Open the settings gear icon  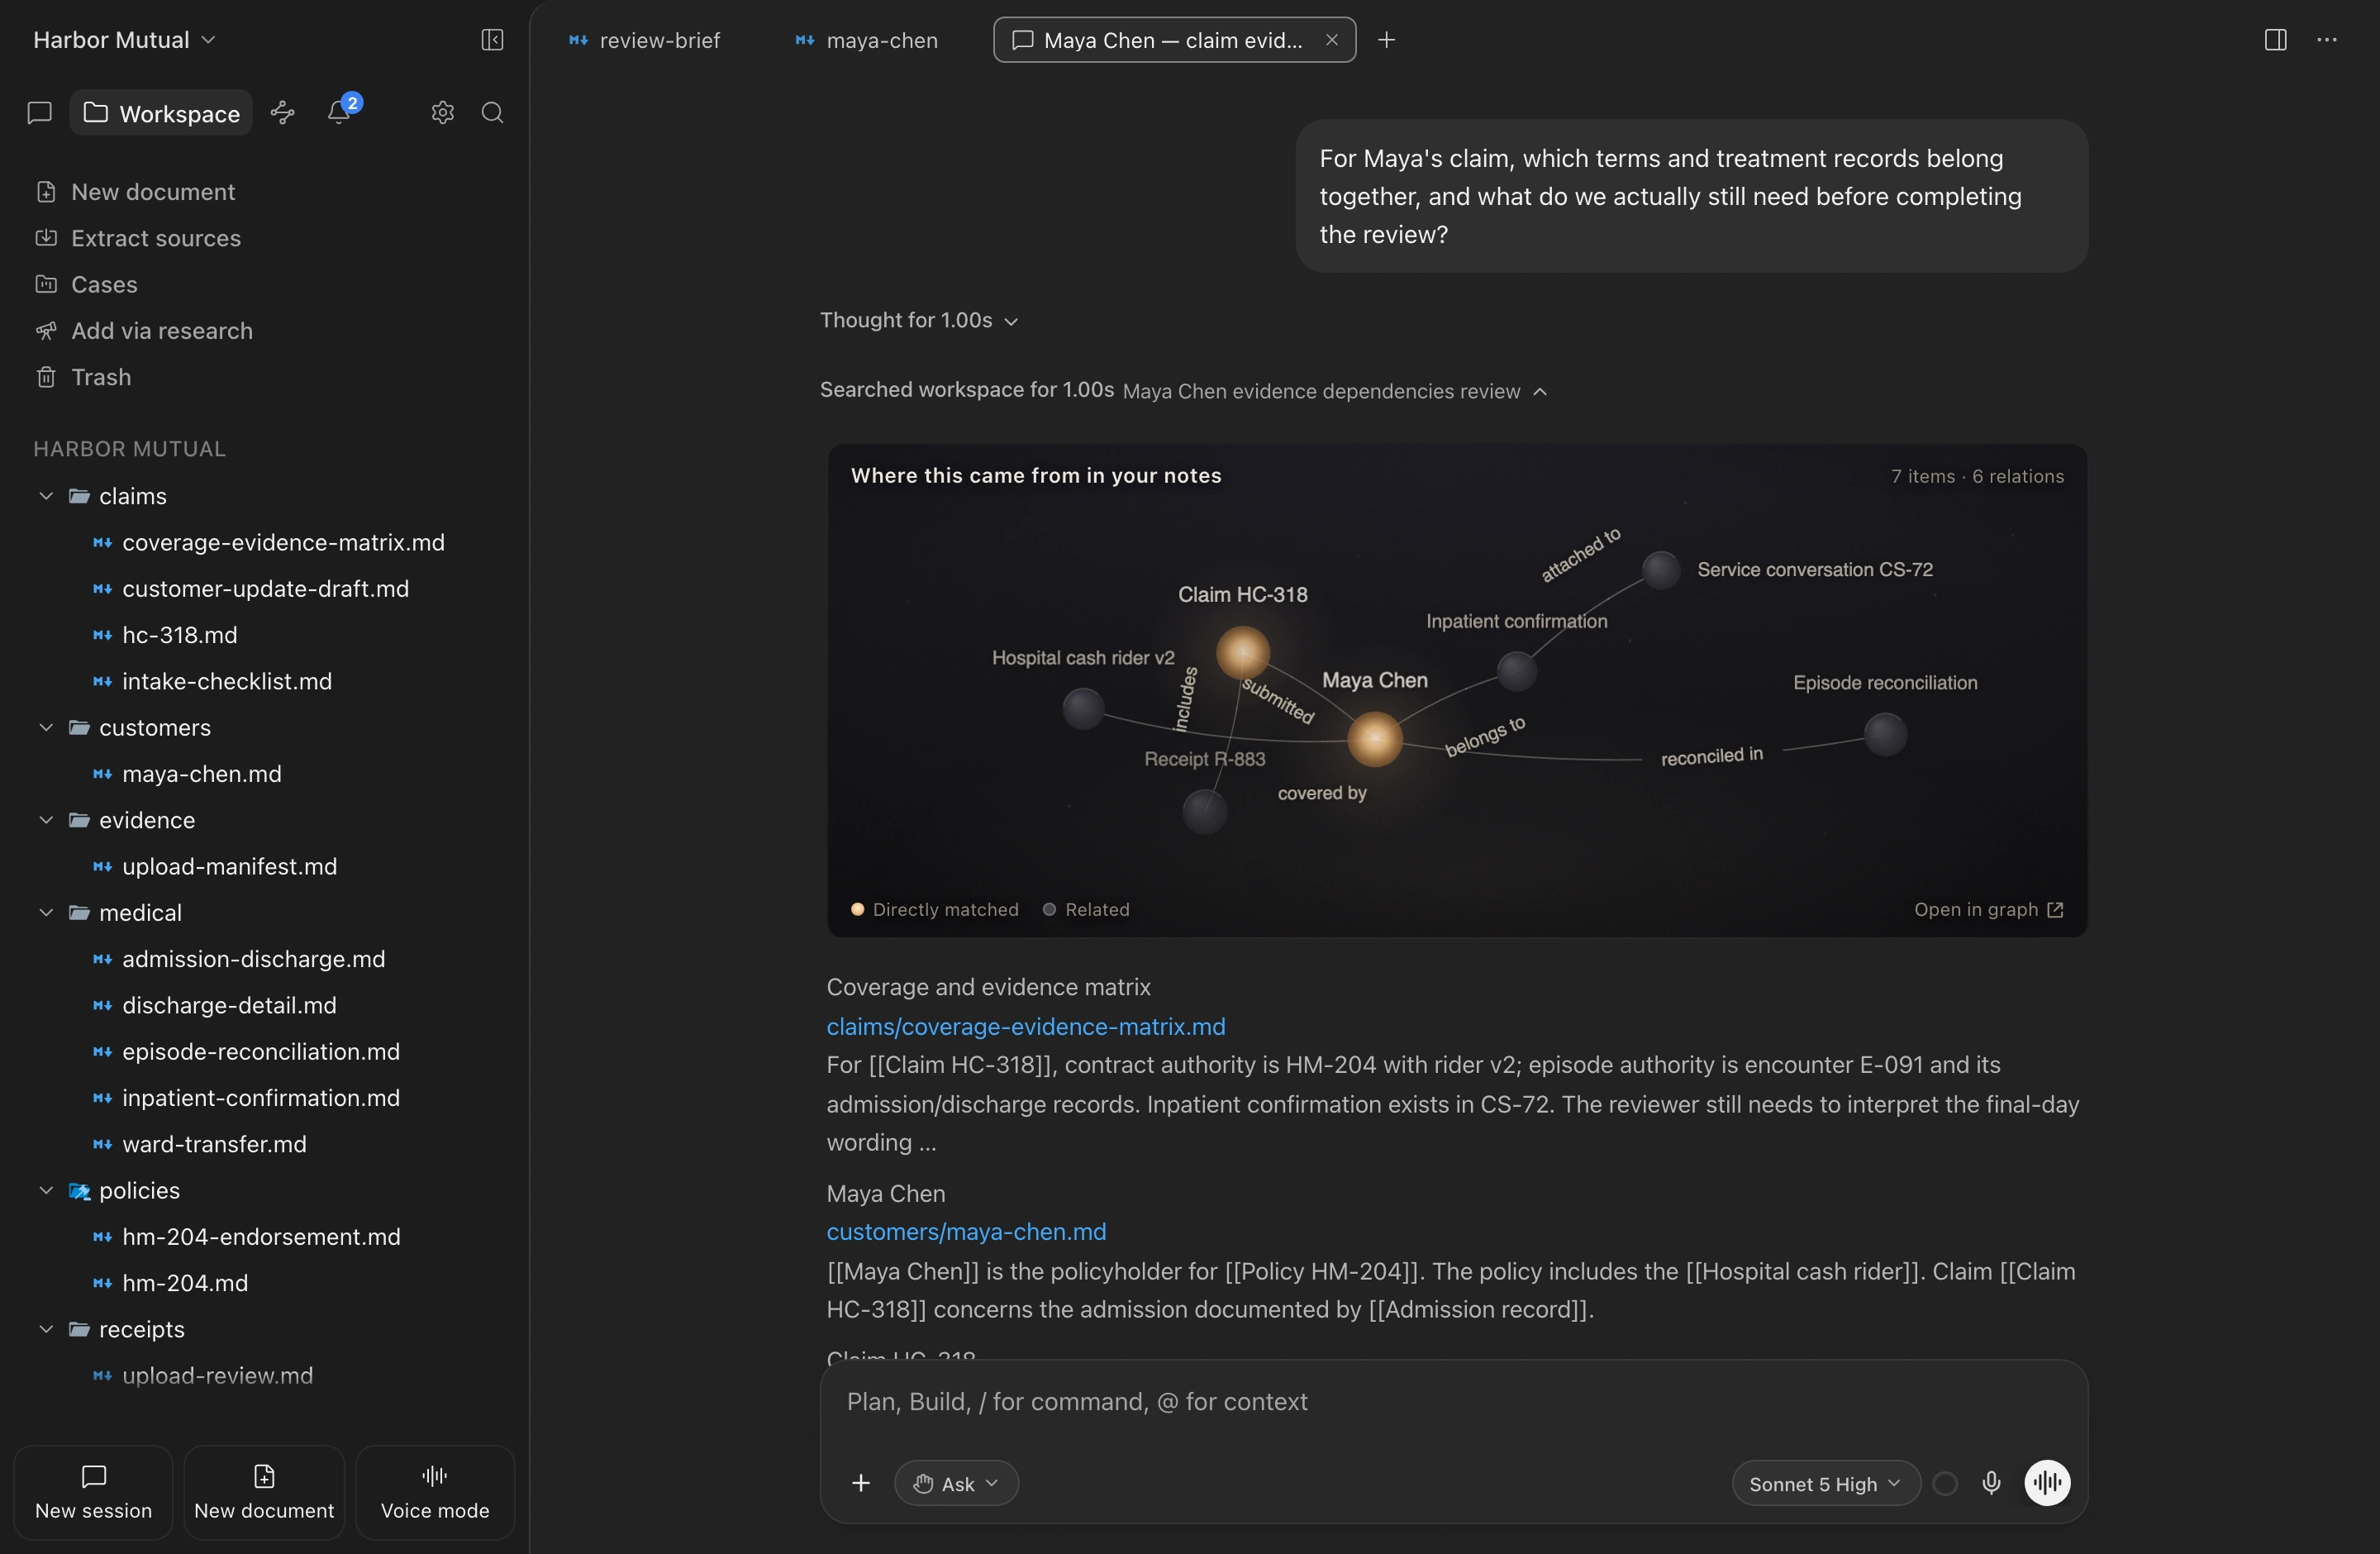point(442,112)
